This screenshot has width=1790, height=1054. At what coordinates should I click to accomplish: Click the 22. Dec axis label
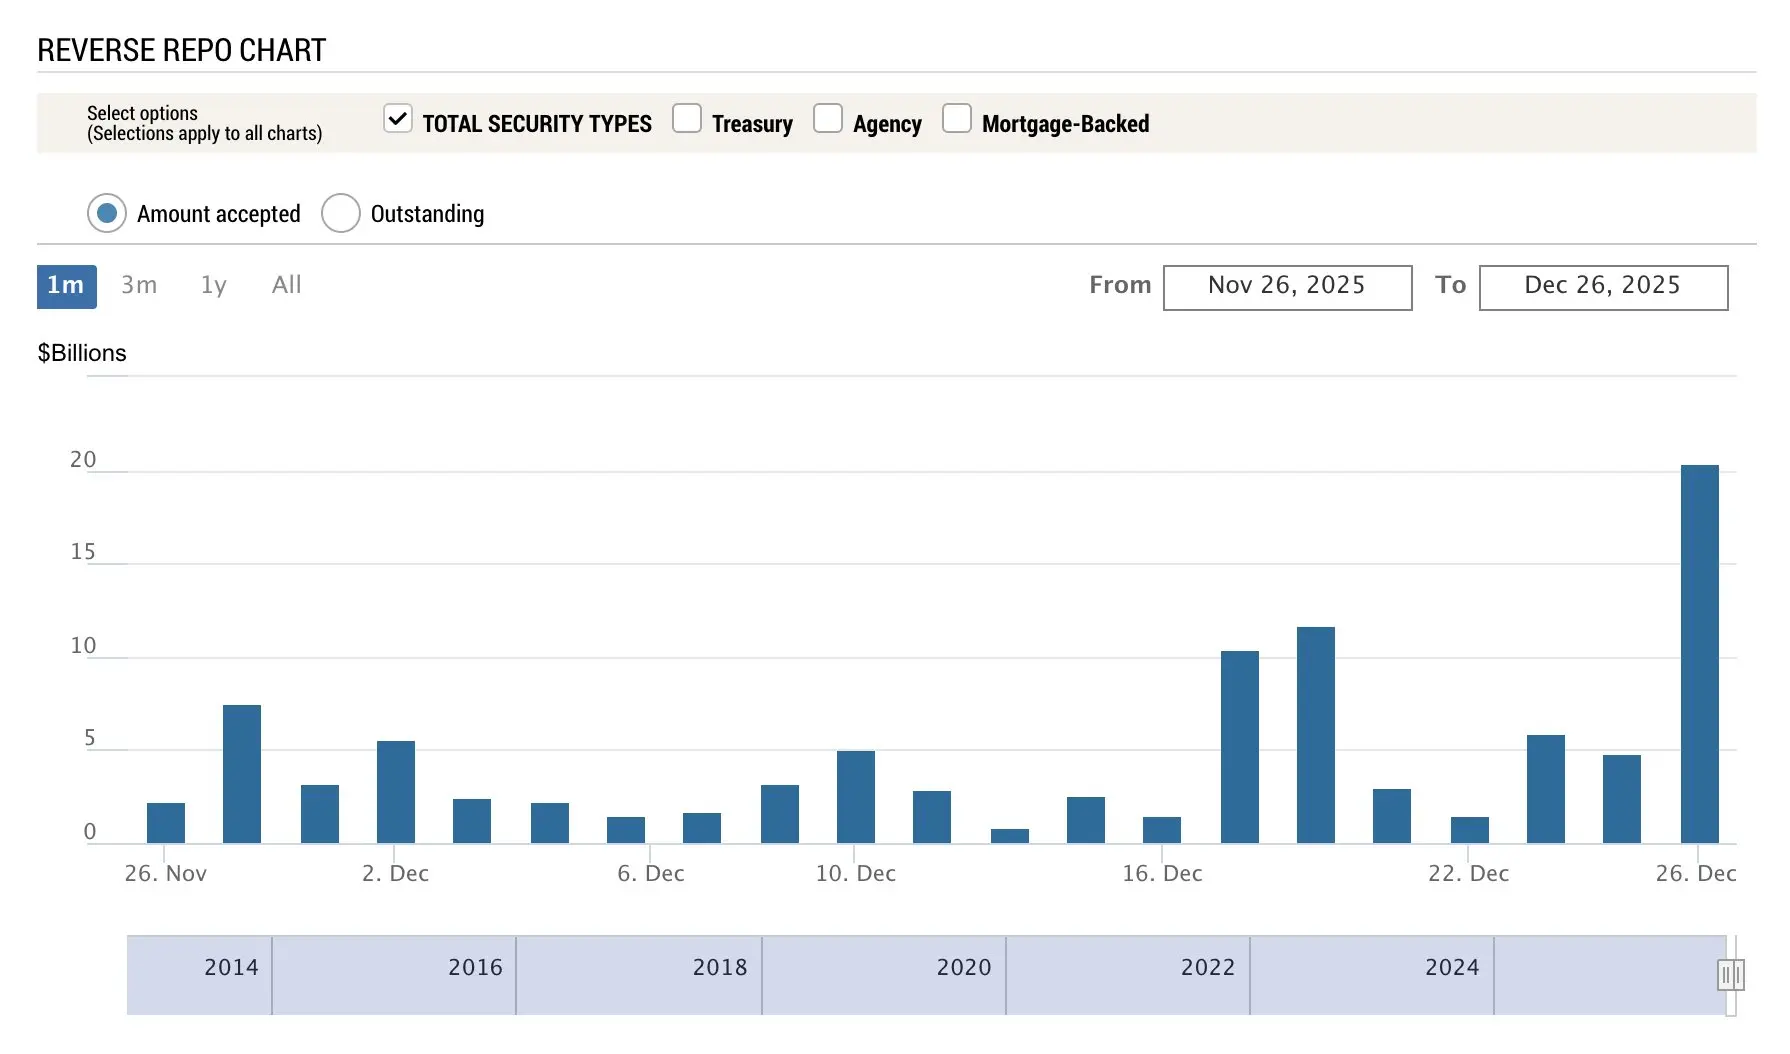[x=1469, y=874]
